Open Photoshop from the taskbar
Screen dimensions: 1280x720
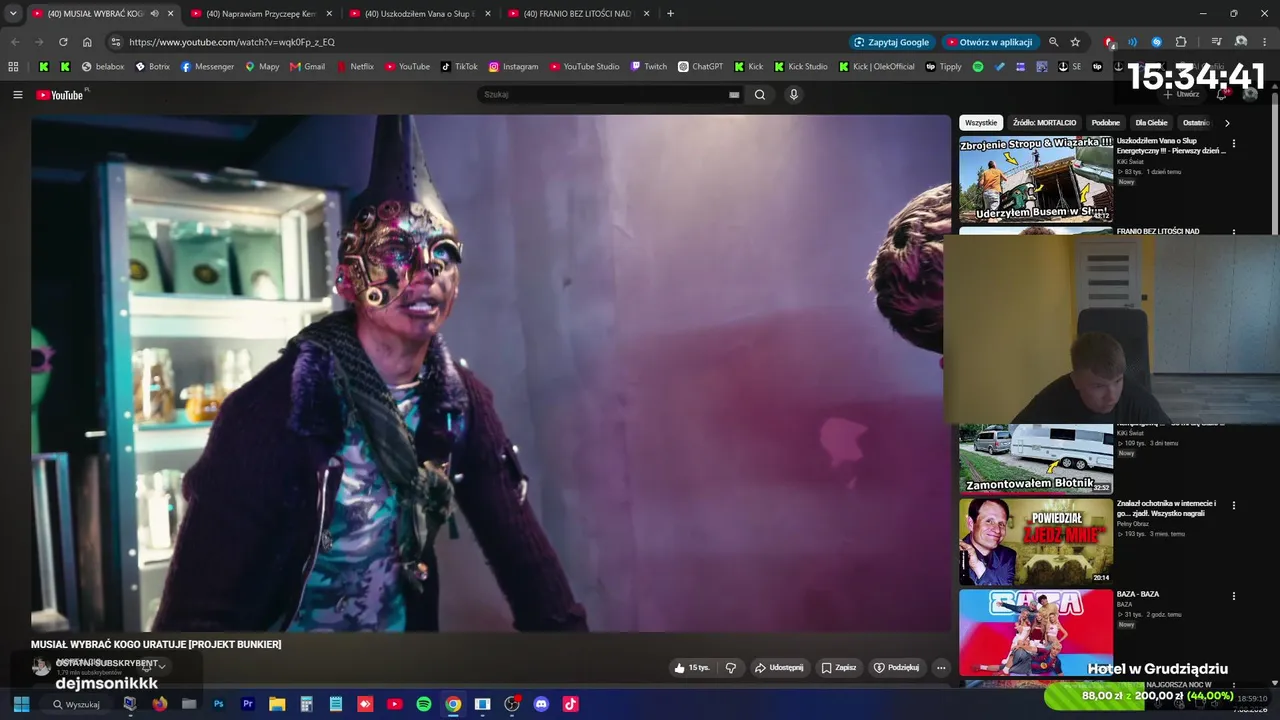click(218, 704)
